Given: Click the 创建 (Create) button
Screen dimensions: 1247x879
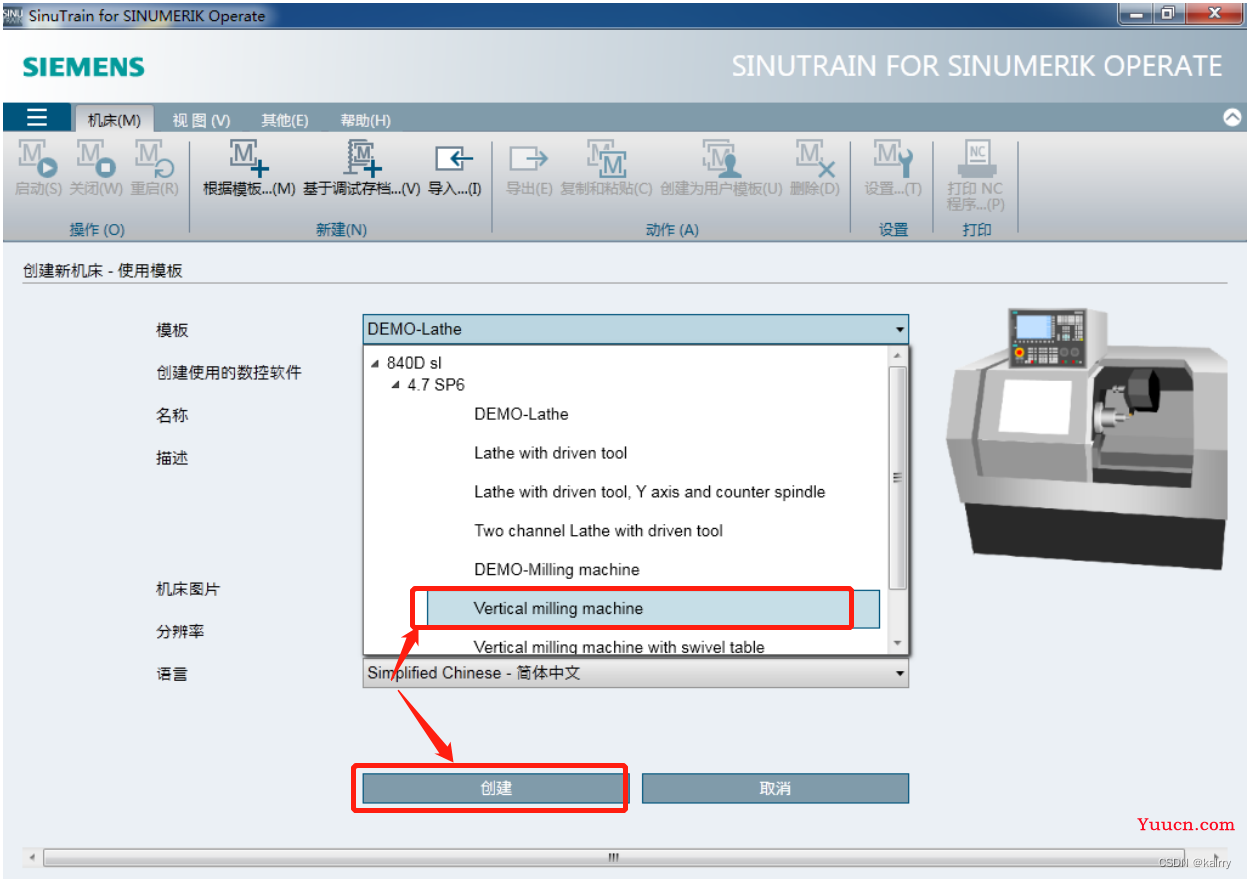Looking at the screenshot, I should click(495, 788).
